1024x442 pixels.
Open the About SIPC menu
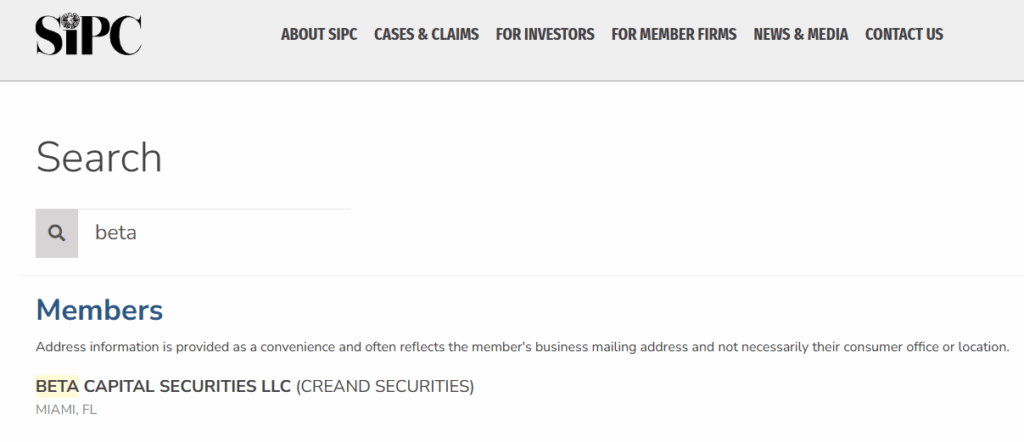point(319,34)
